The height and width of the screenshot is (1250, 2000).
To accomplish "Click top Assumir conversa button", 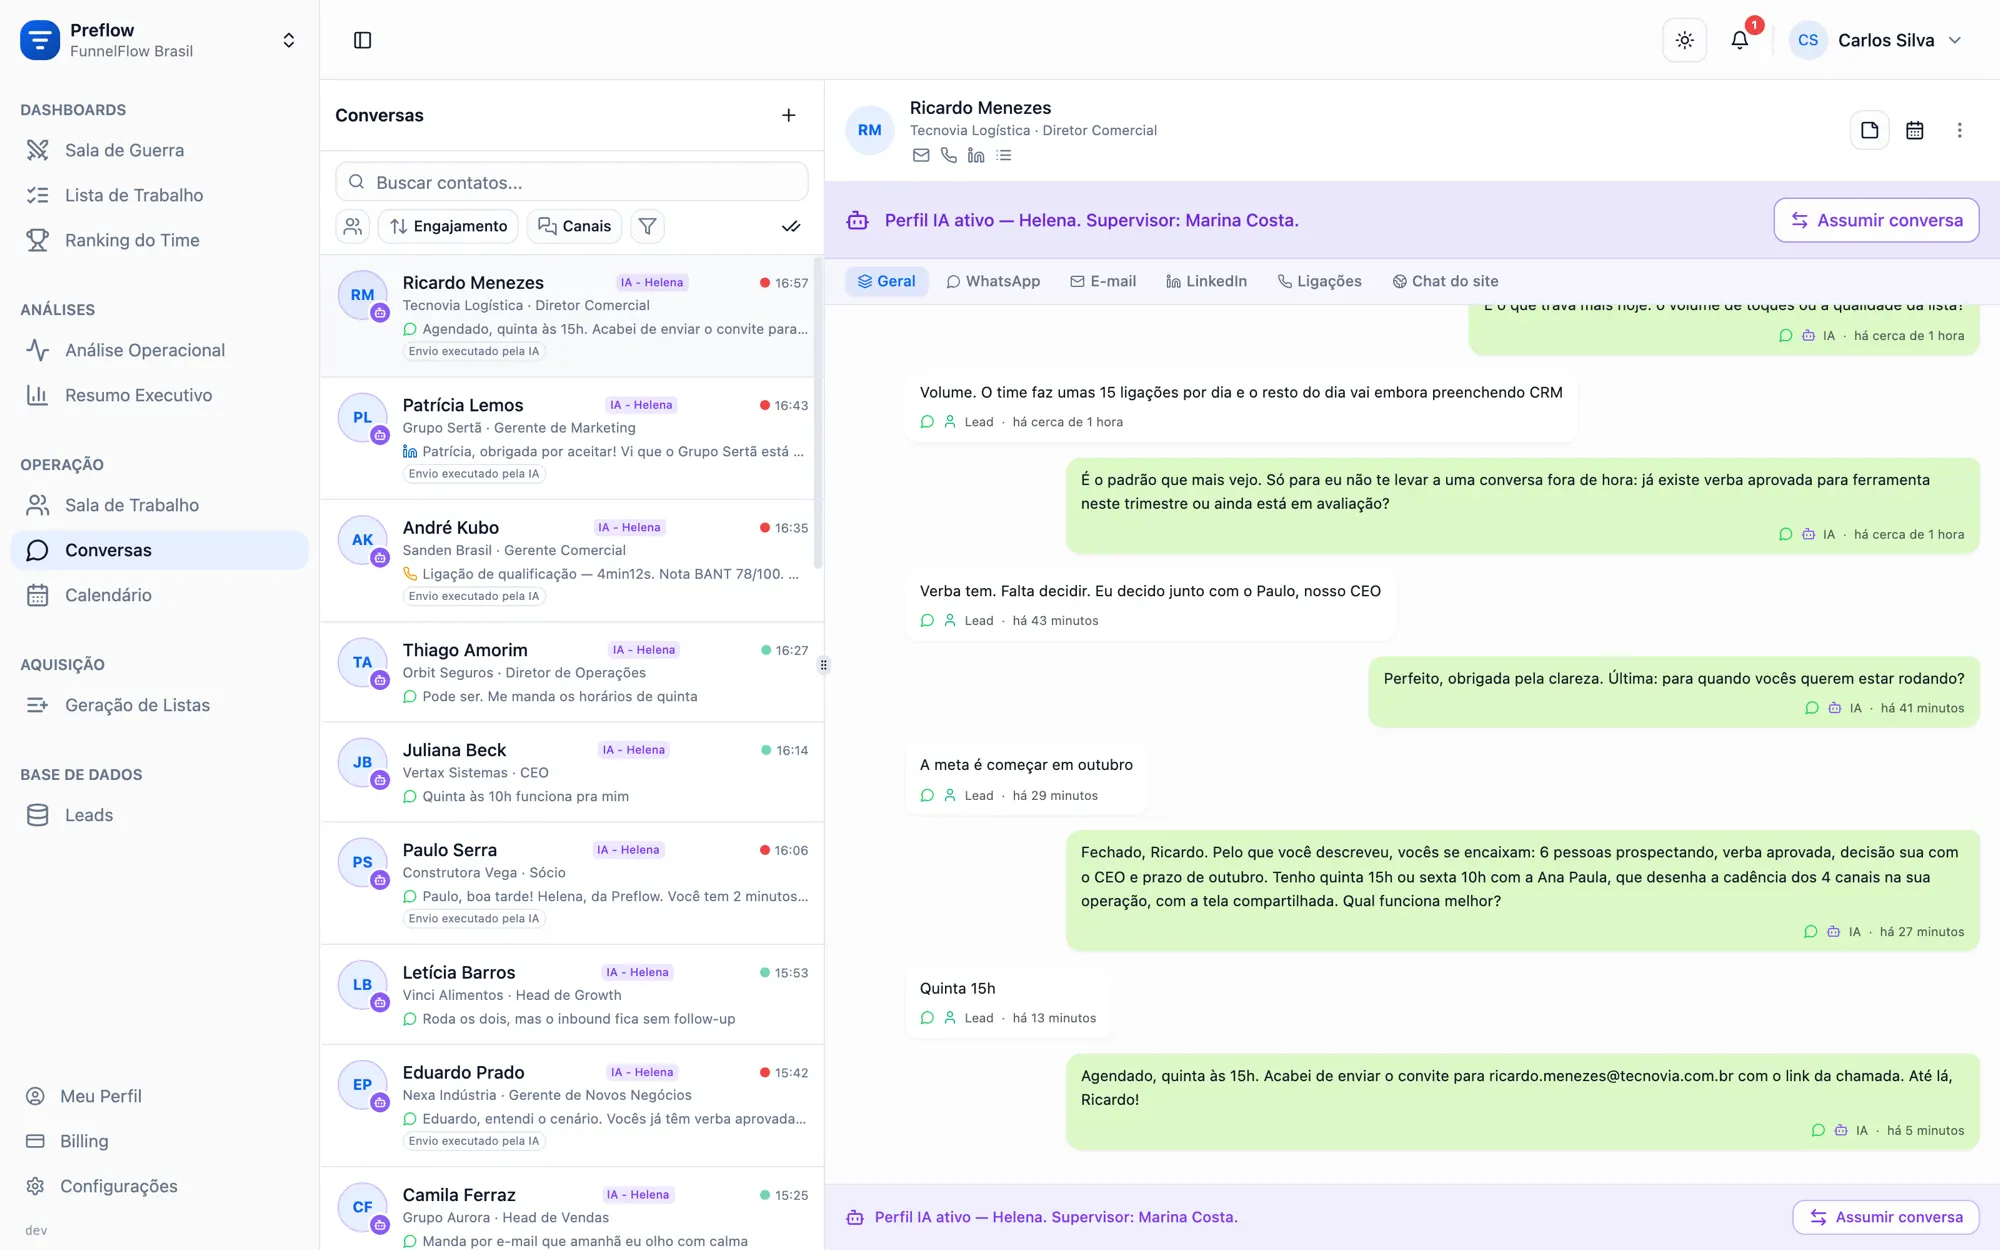I will tap(1876, 220).
